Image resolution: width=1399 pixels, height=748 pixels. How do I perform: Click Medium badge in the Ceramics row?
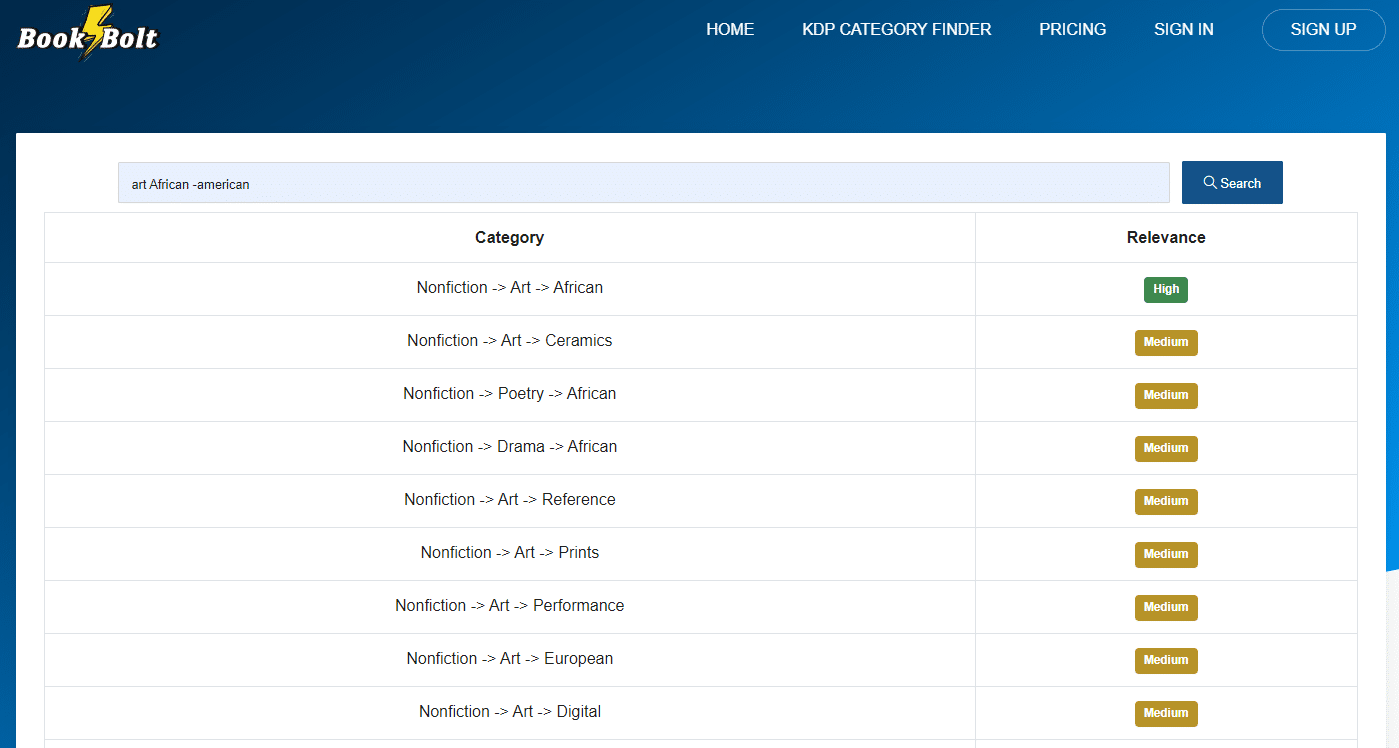pyautogui.click(x=1166, y=342)
